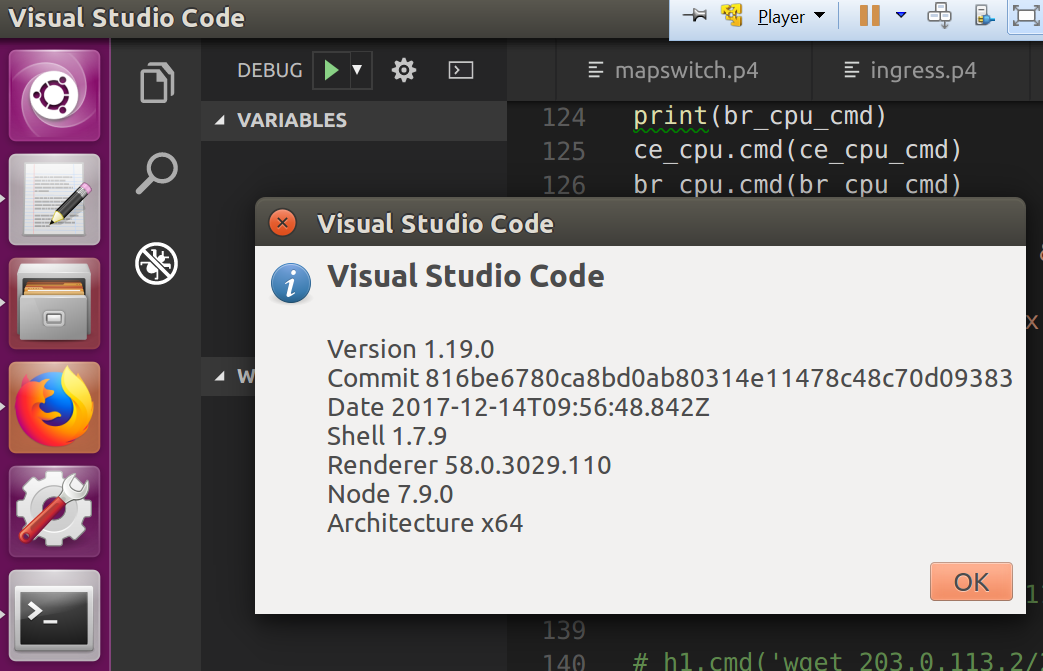Launch Firefox from the dock
The height and width of the screenshot is (671, 1043).
[55, 408]
